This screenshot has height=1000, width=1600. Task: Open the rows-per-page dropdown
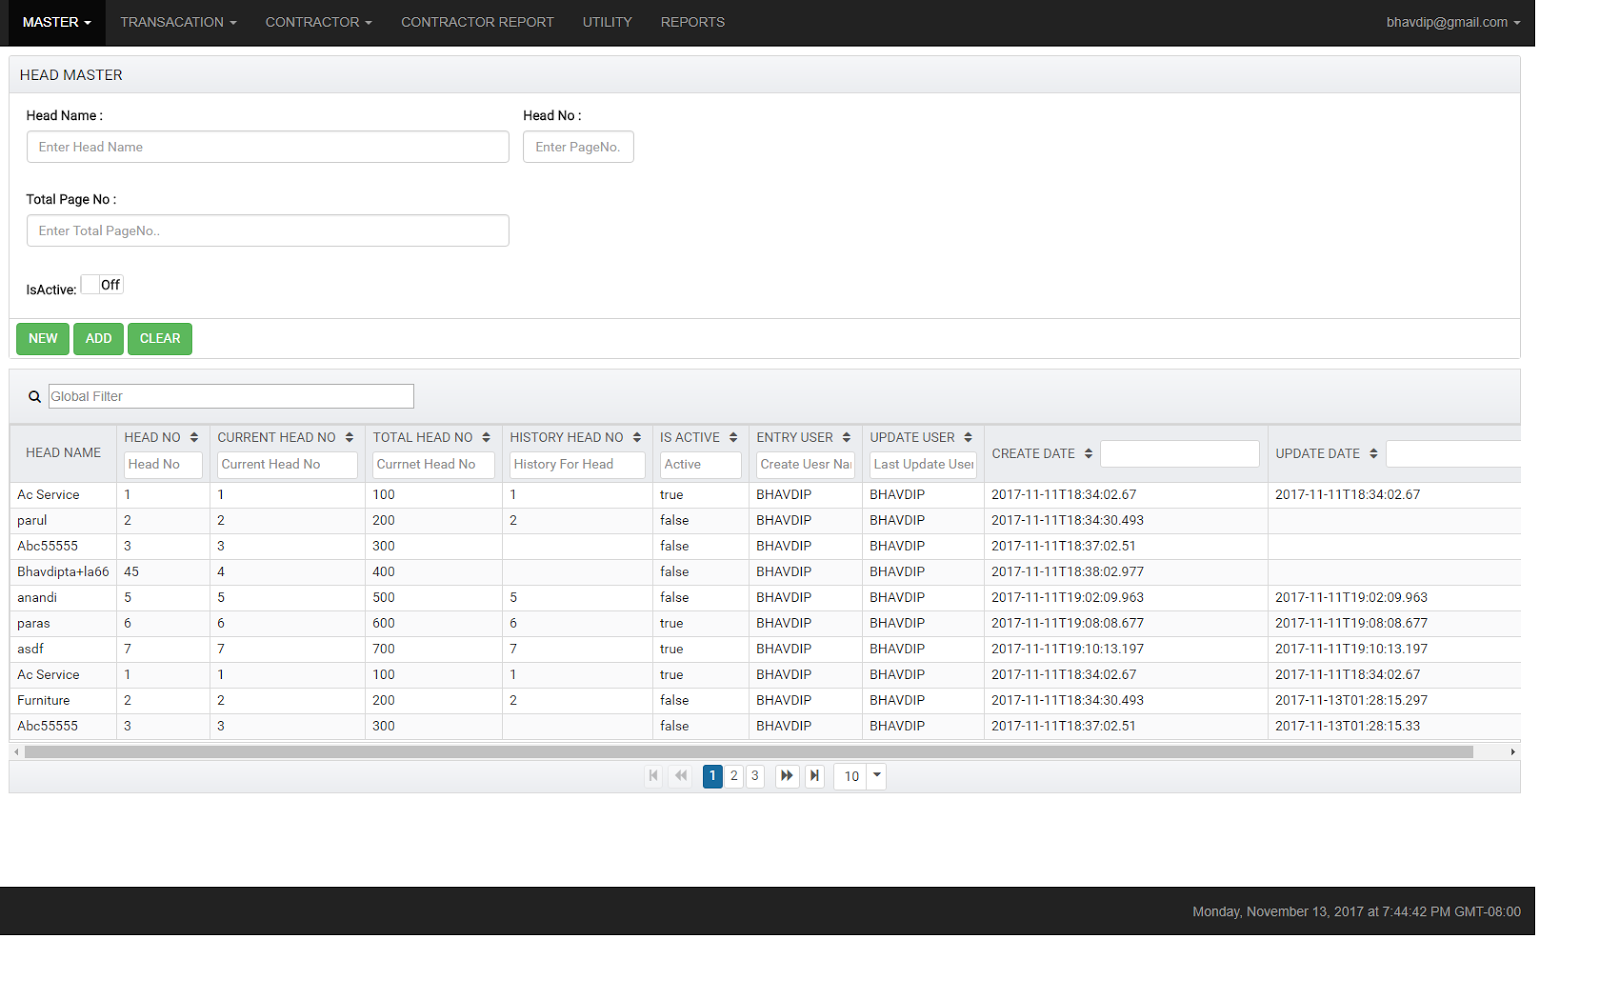876,776
